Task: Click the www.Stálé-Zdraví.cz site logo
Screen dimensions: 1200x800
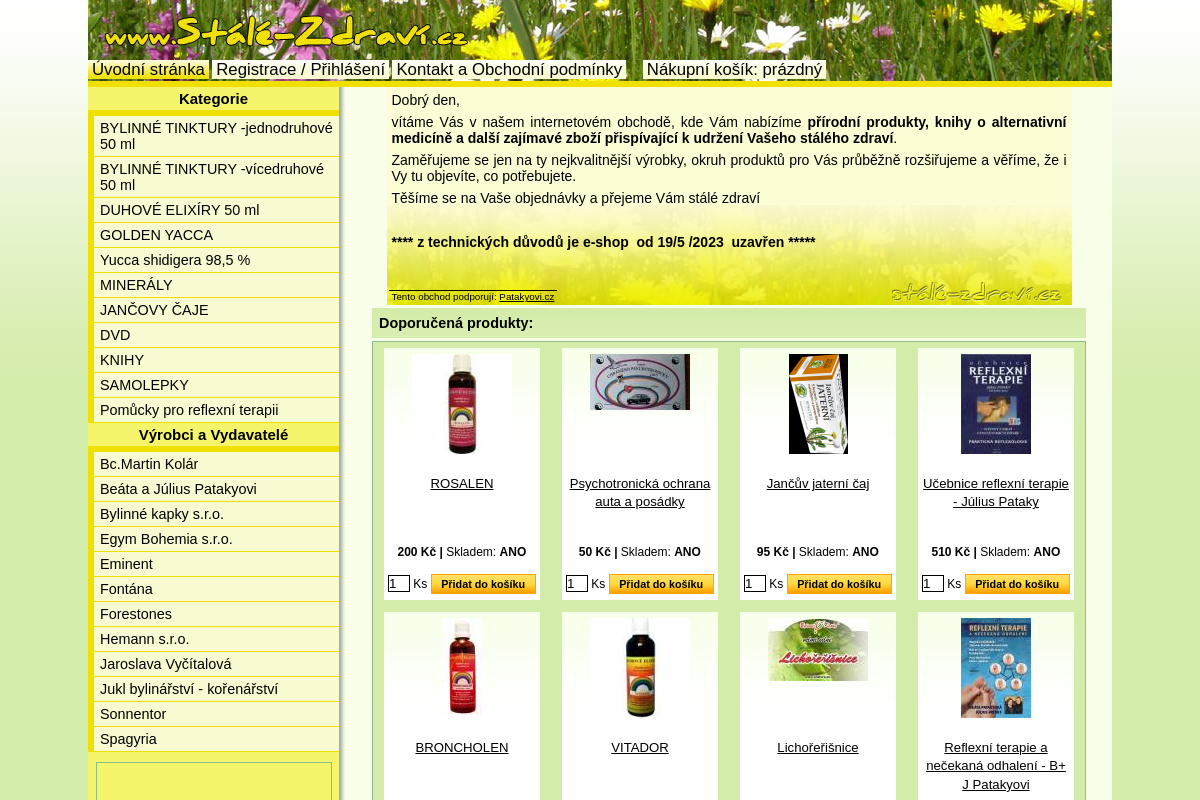Action: coord(286,32)
